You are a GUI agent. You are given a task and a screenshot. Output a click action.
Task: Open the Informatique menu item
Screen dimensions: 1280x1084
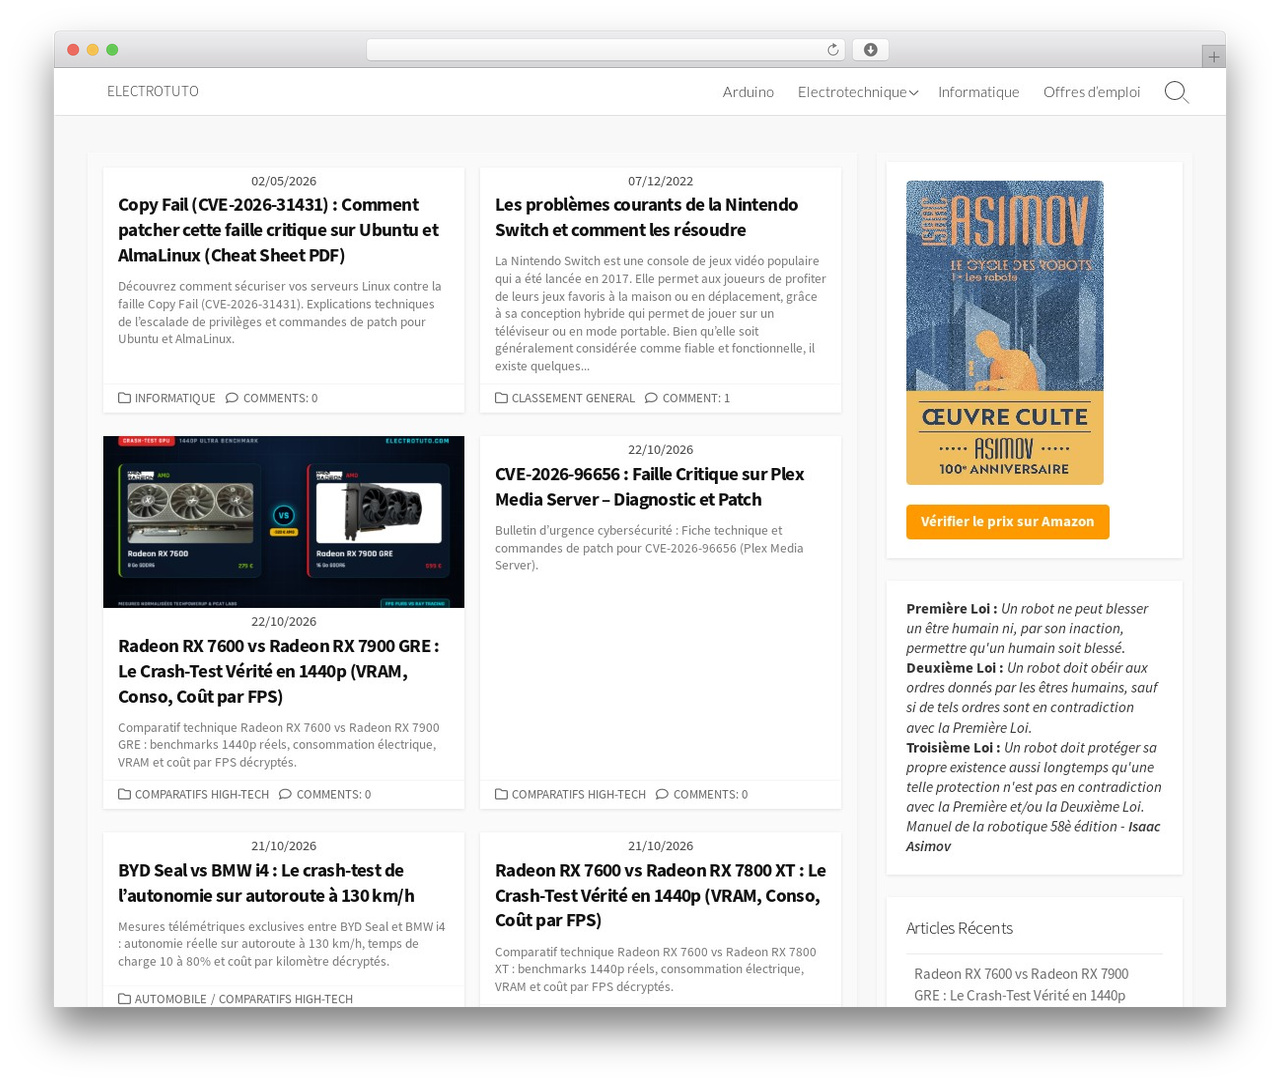tap(978, 92)
